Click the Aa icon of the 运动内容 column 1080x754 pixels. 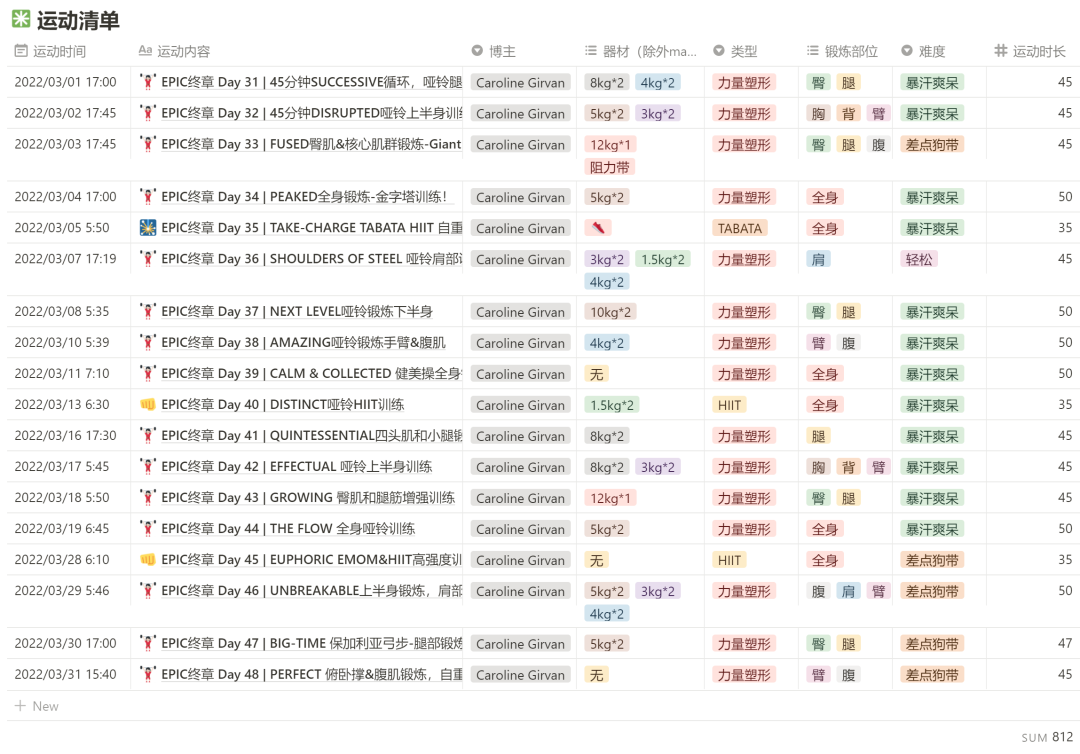145,50
